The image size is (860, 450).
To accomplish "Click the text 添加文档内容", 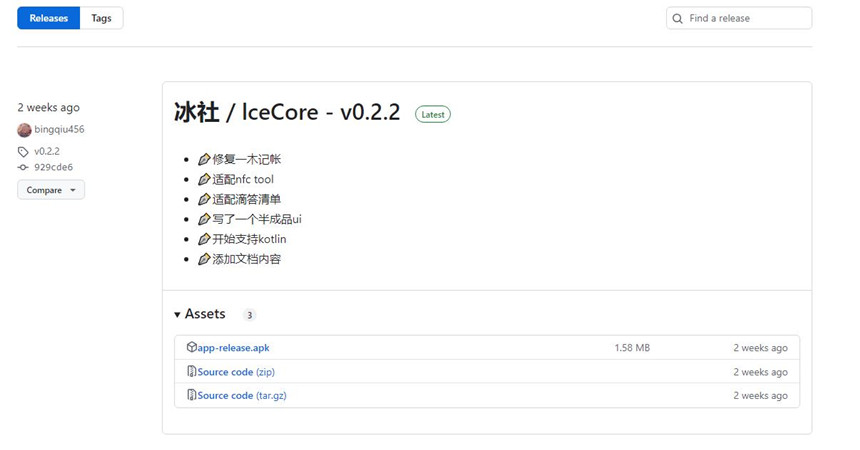I will point(246,259).
